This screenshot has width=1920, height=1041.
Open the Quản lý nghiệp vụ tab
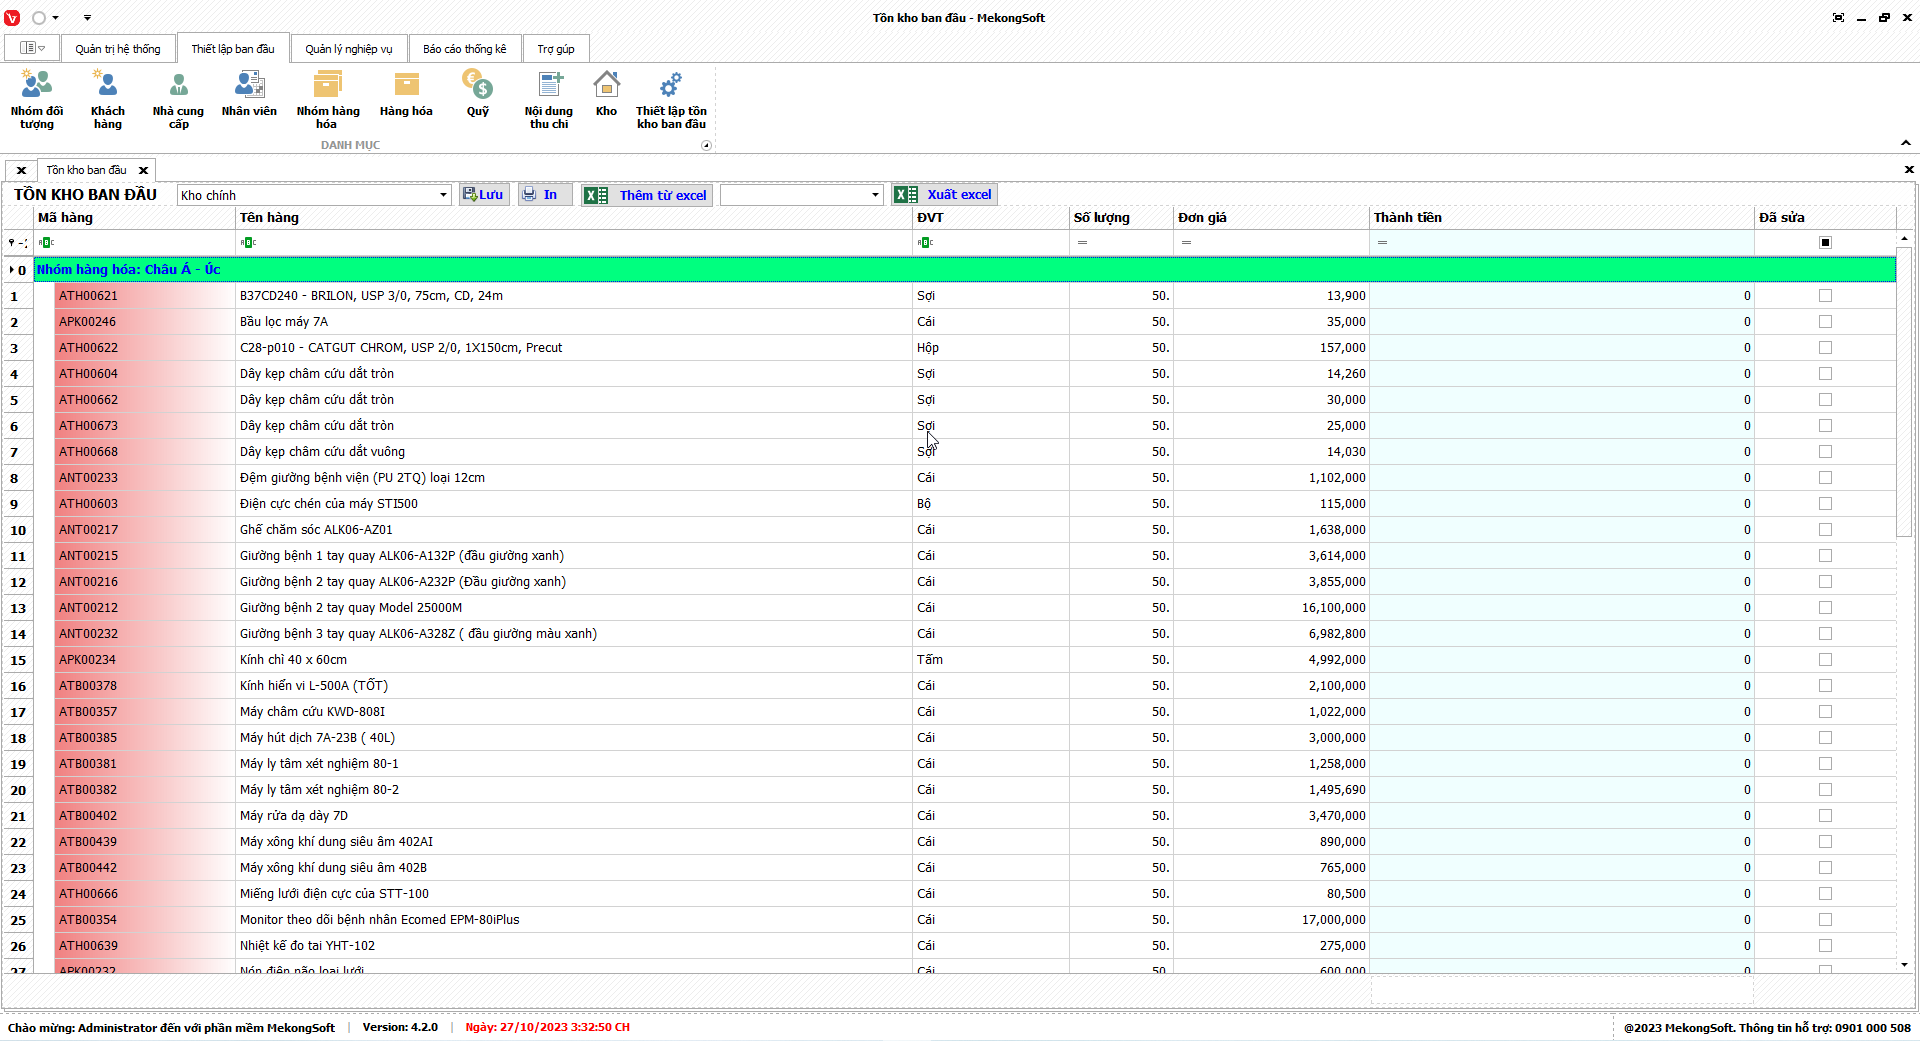(348, 49)
